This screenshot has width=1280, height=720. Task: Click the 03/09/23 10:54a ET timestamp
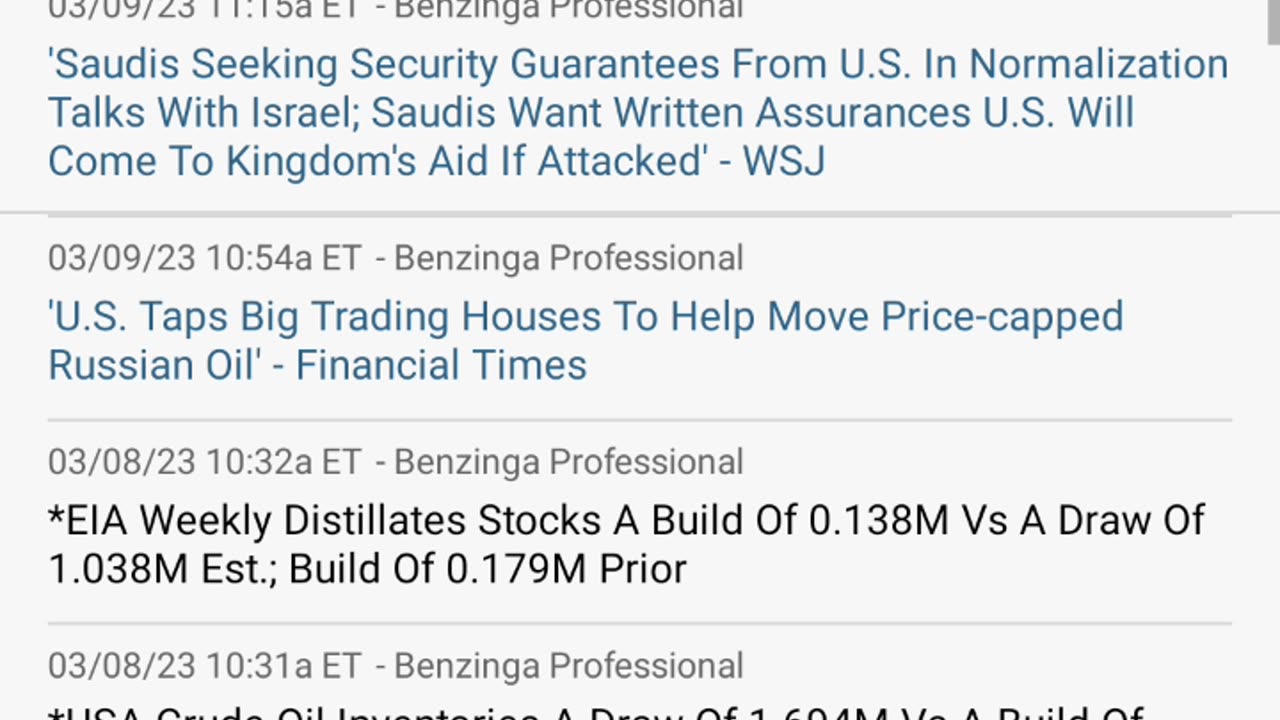click(204, 259)
